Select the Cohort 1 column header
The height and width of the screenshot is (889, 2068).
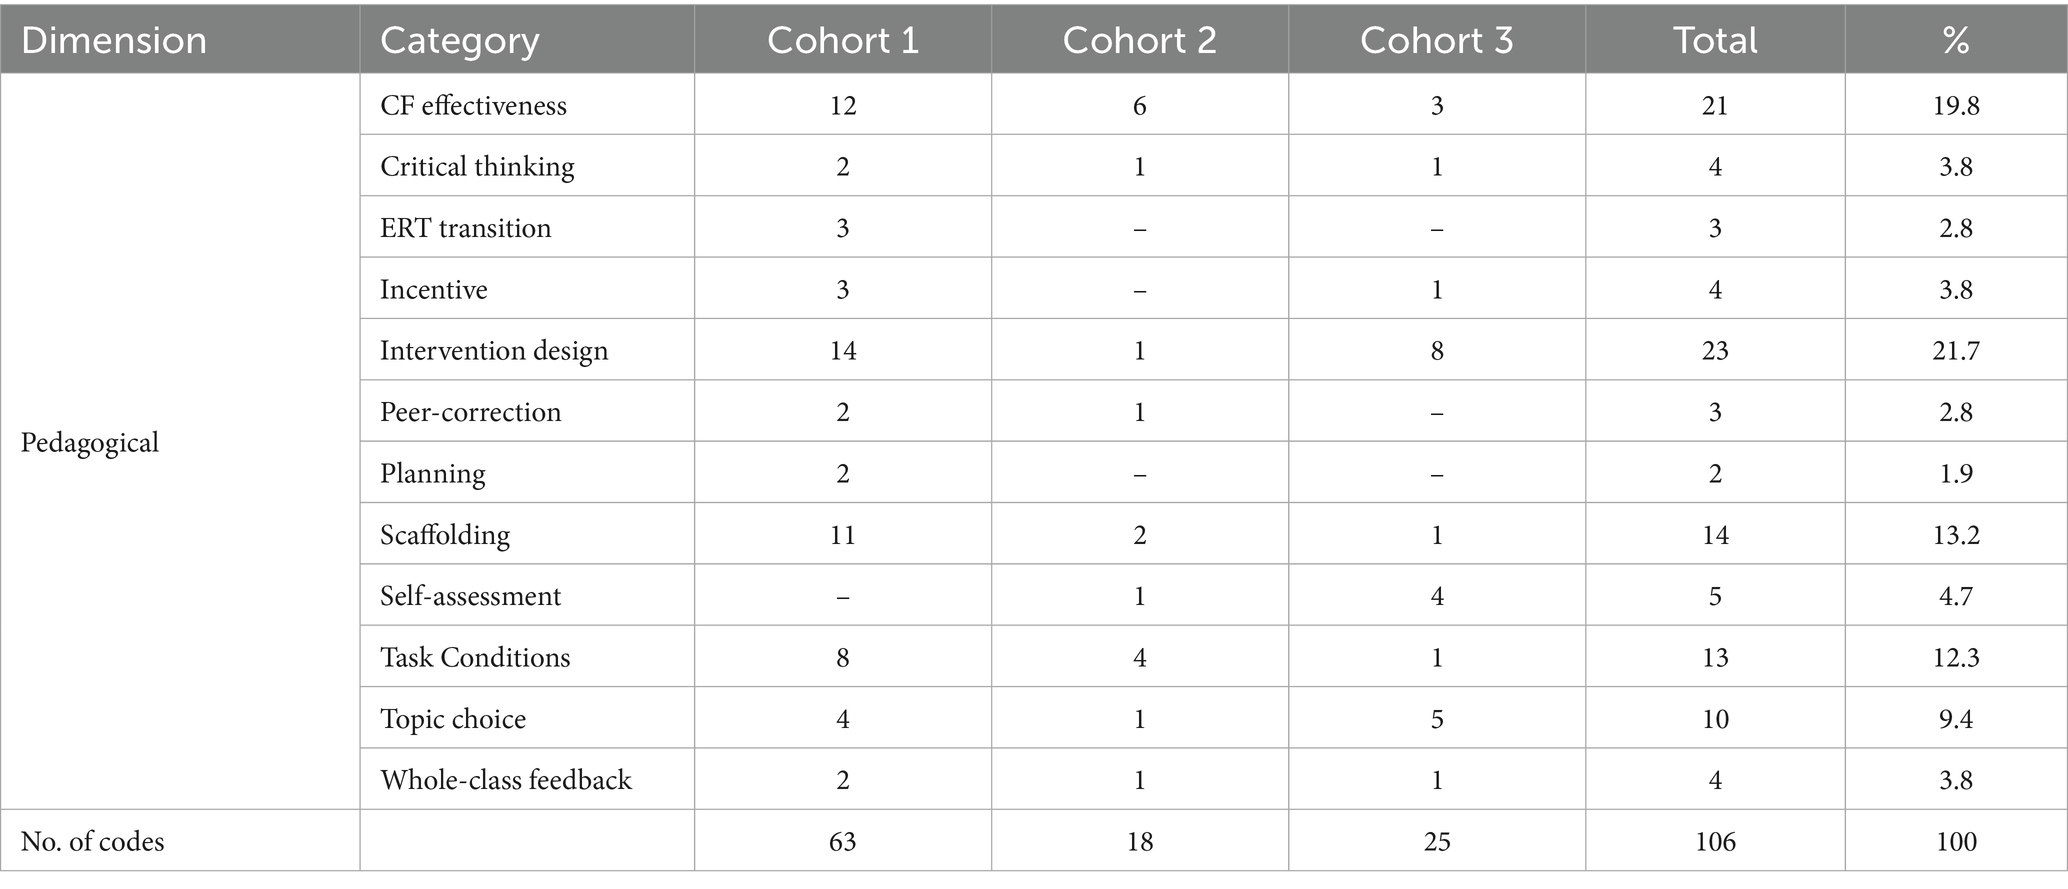click(842, 40)
